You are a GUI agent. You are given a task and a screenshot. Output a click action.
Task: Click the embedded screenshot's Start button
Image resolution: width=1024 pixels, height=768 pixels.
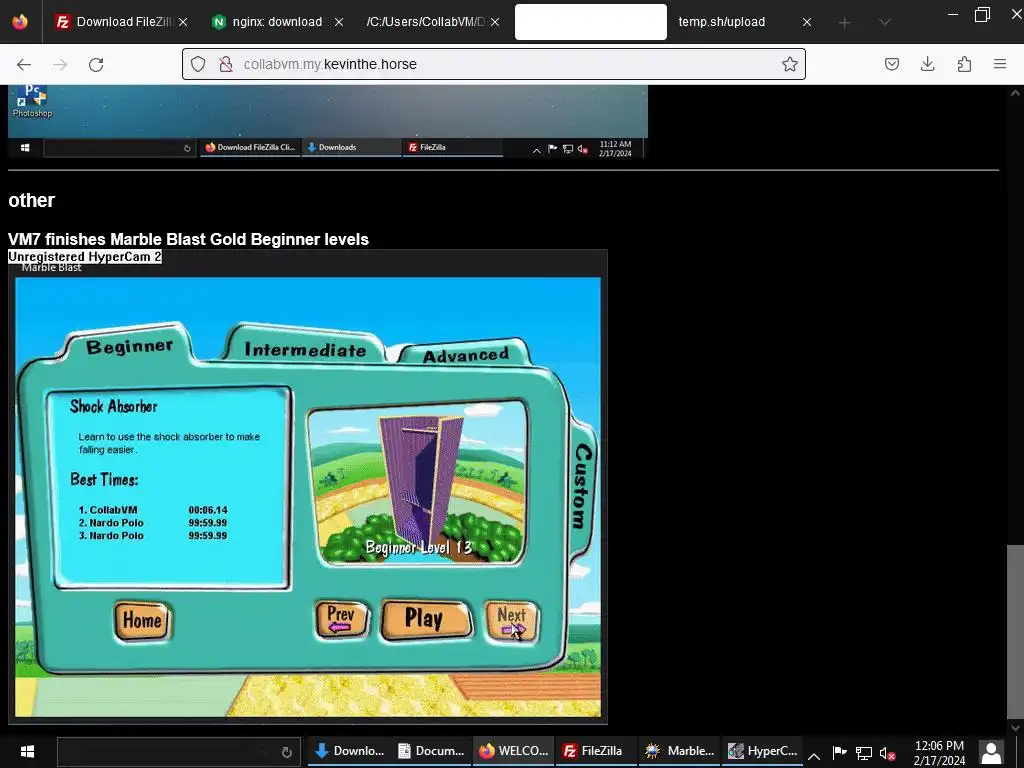(x=25, y=148)
